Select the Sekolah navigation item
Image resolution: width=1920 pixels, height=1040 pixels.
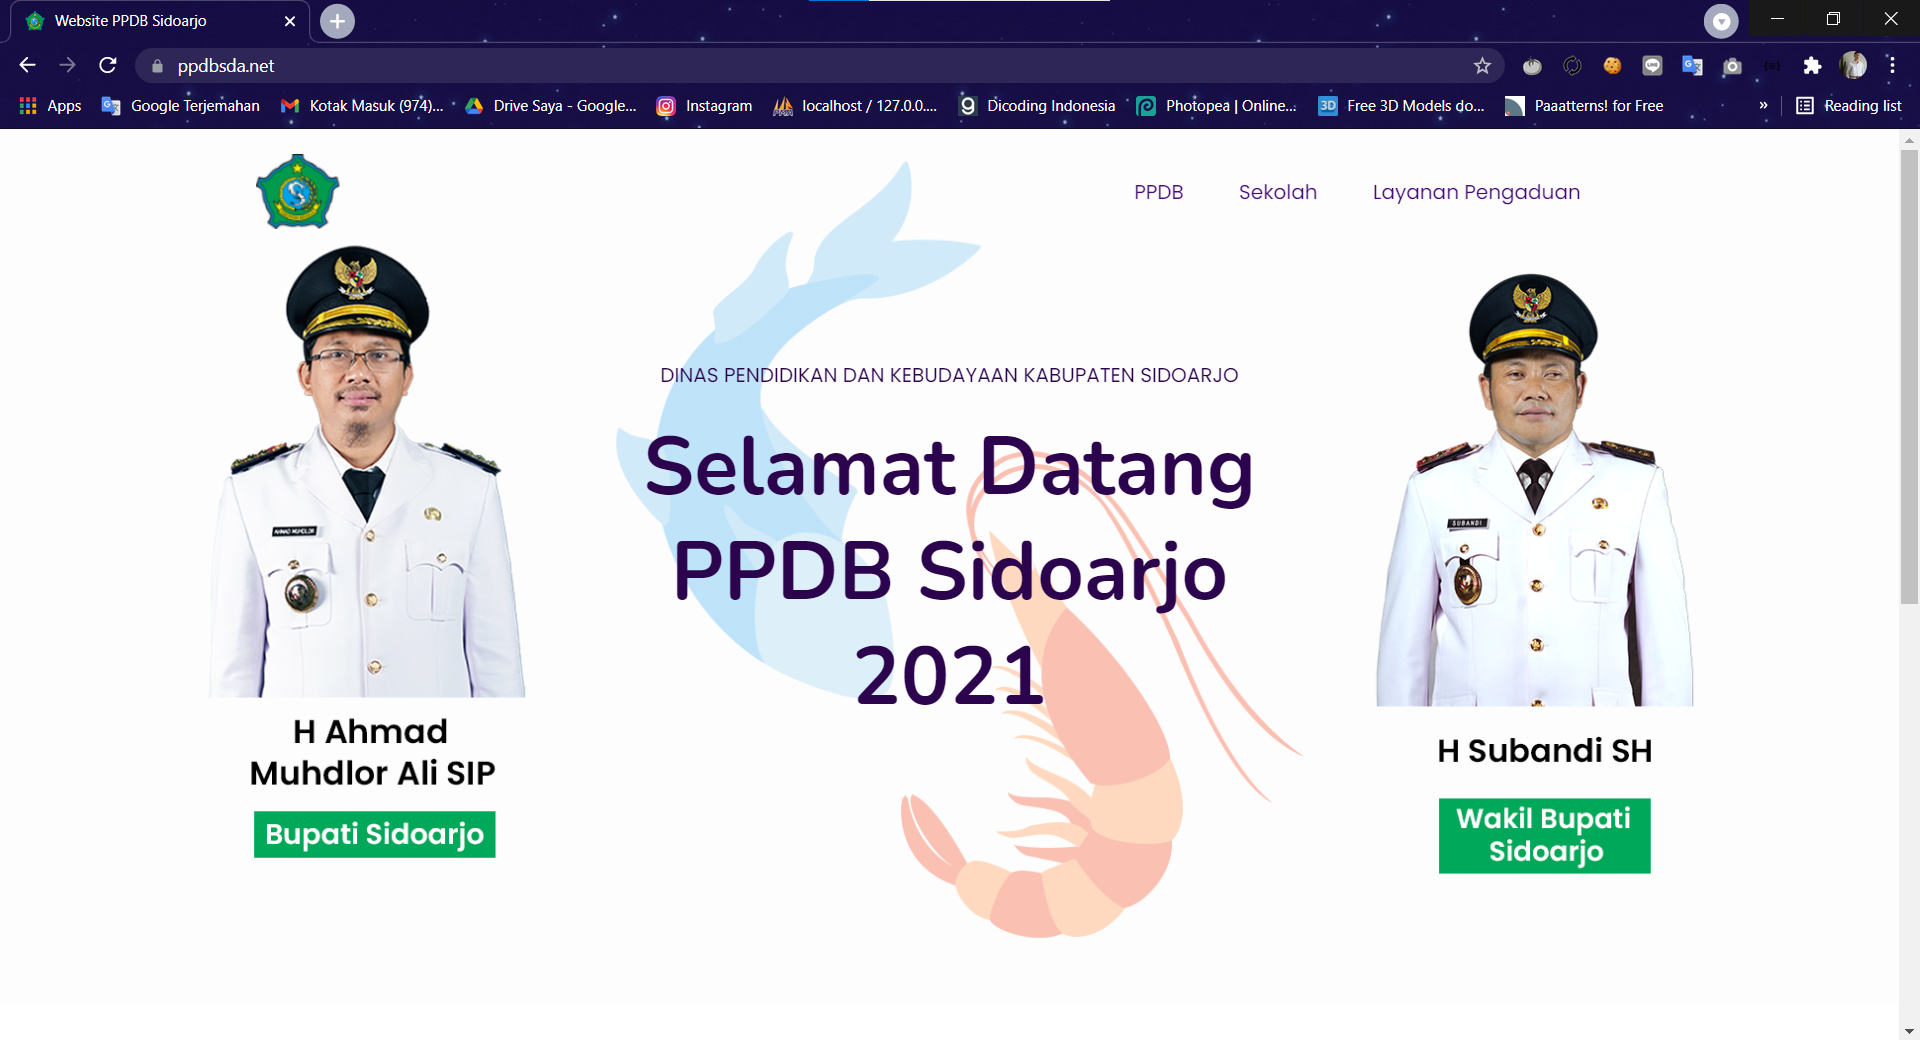1277,192
